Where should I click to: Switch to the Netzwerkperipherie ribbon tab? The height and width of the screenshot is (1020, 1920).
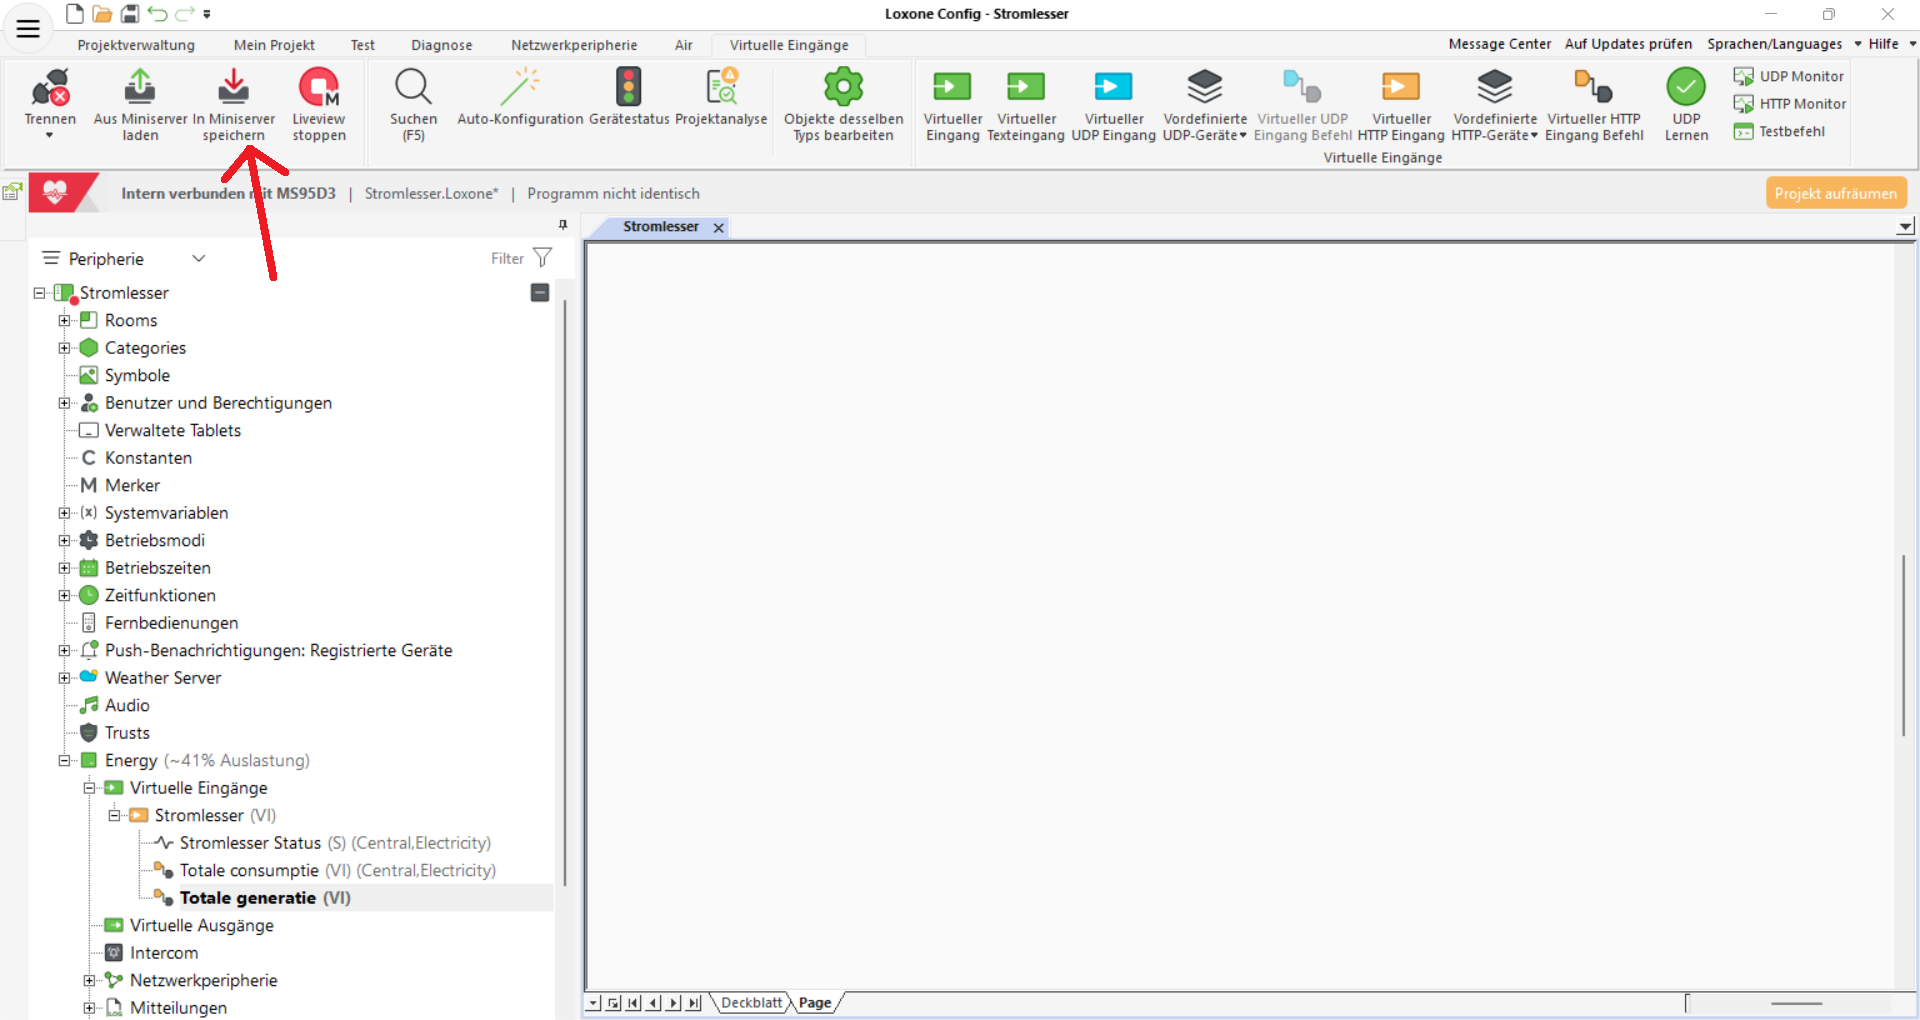573,45
